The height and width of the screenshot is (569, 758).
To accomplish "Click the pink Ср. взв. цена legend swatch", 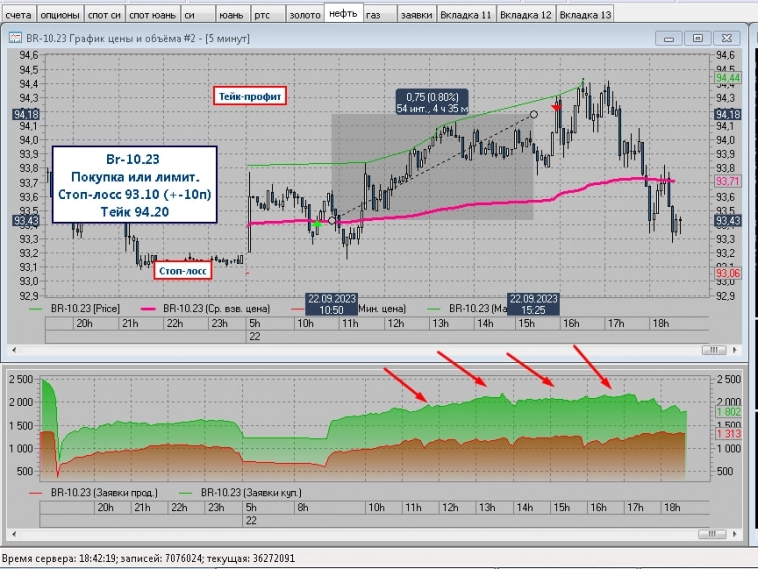I will click(x=143, y=310).
